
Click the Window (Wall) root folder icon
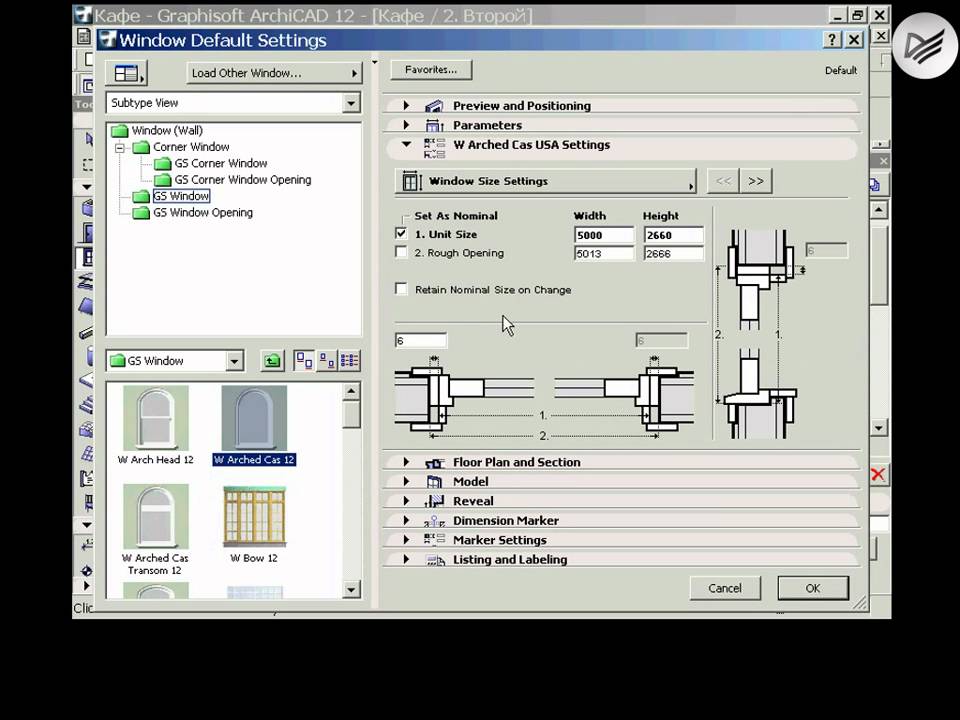coord(119,130)
